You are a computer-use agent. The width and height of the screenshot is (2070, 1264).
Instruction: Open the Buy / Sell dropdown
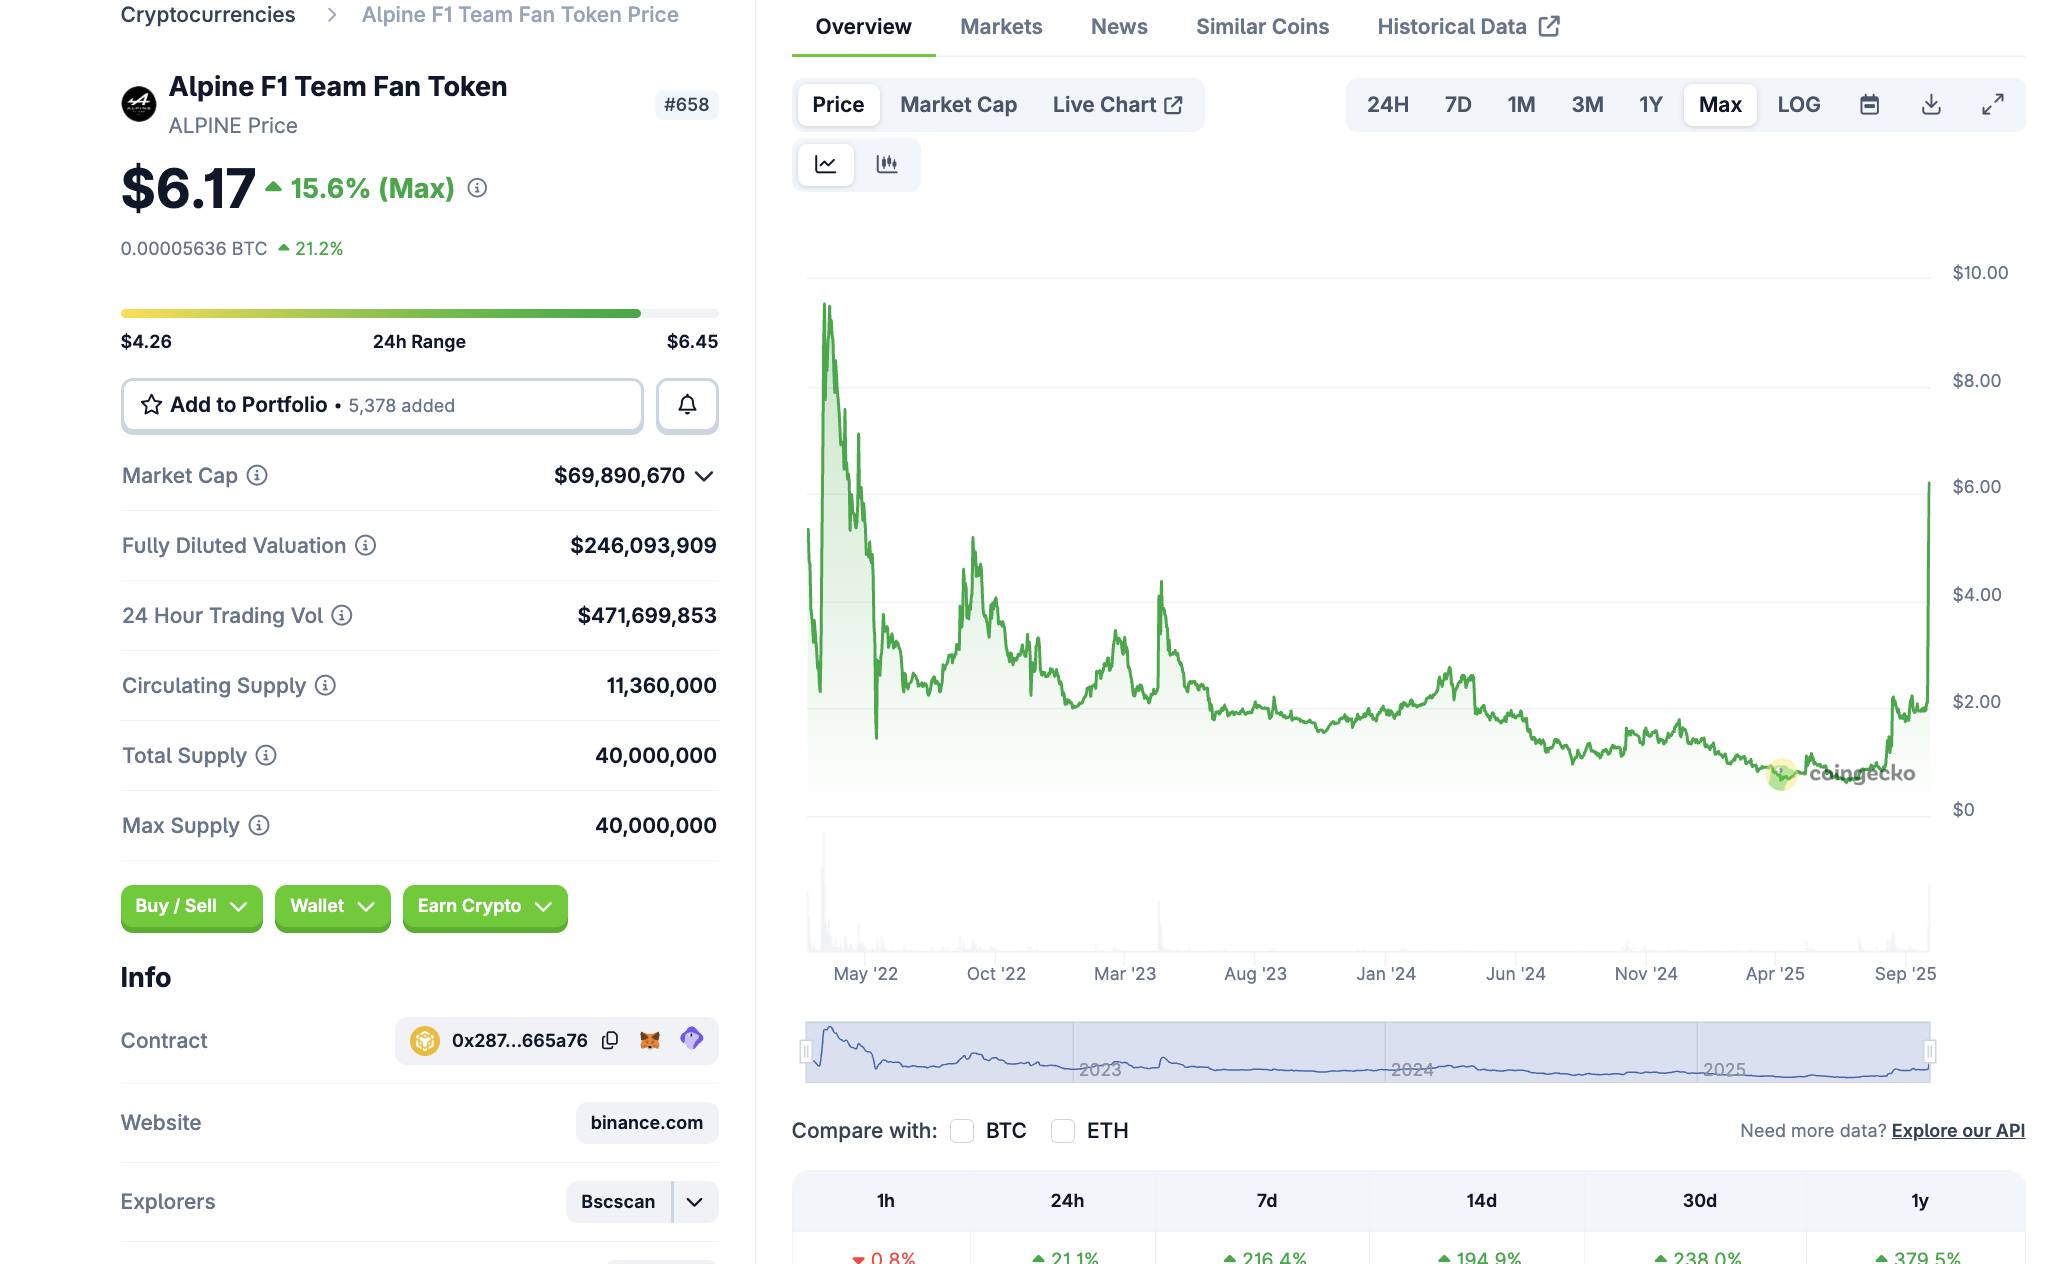tap(191, 906)
